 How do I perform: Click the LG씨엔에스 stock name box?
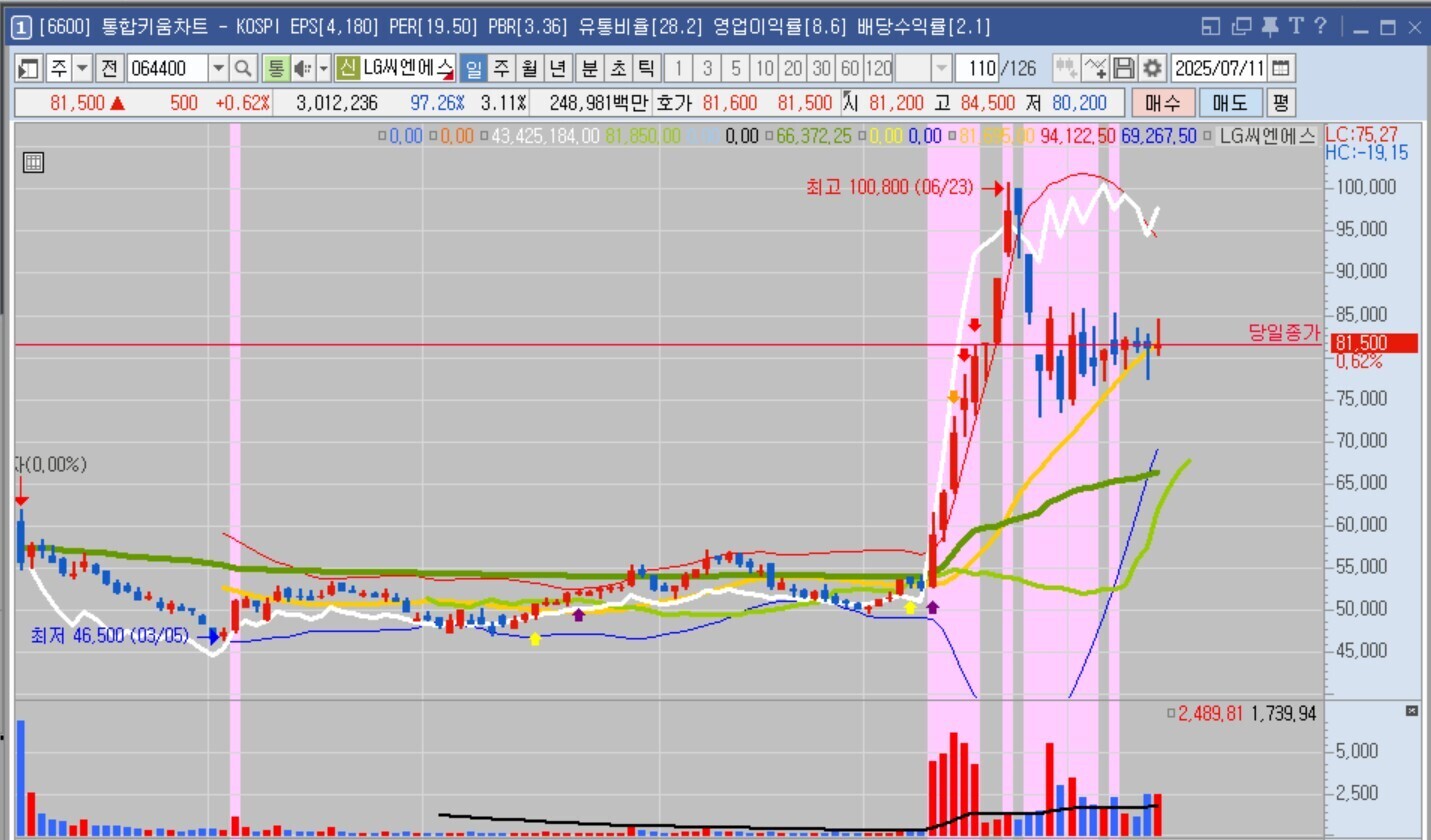point(408,68)
